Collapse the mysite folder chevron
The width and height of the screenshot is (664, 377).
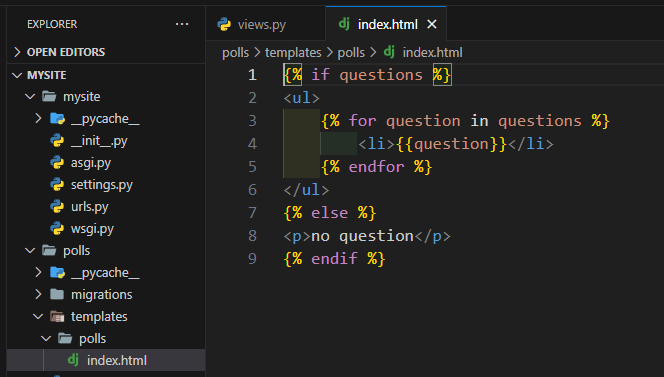[x=30, y=97]
